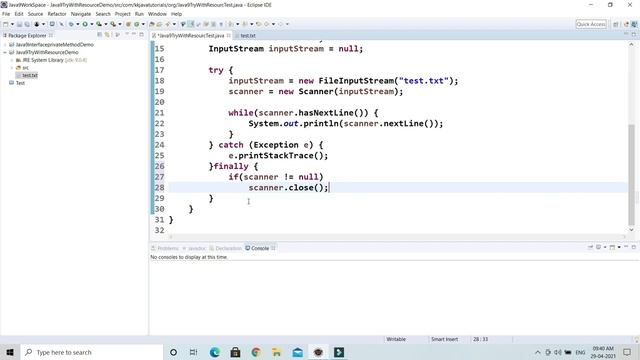This screenshot has width=640, height=360.
Task: Switch to the Java perspective icon
Action: click(633, 24)
